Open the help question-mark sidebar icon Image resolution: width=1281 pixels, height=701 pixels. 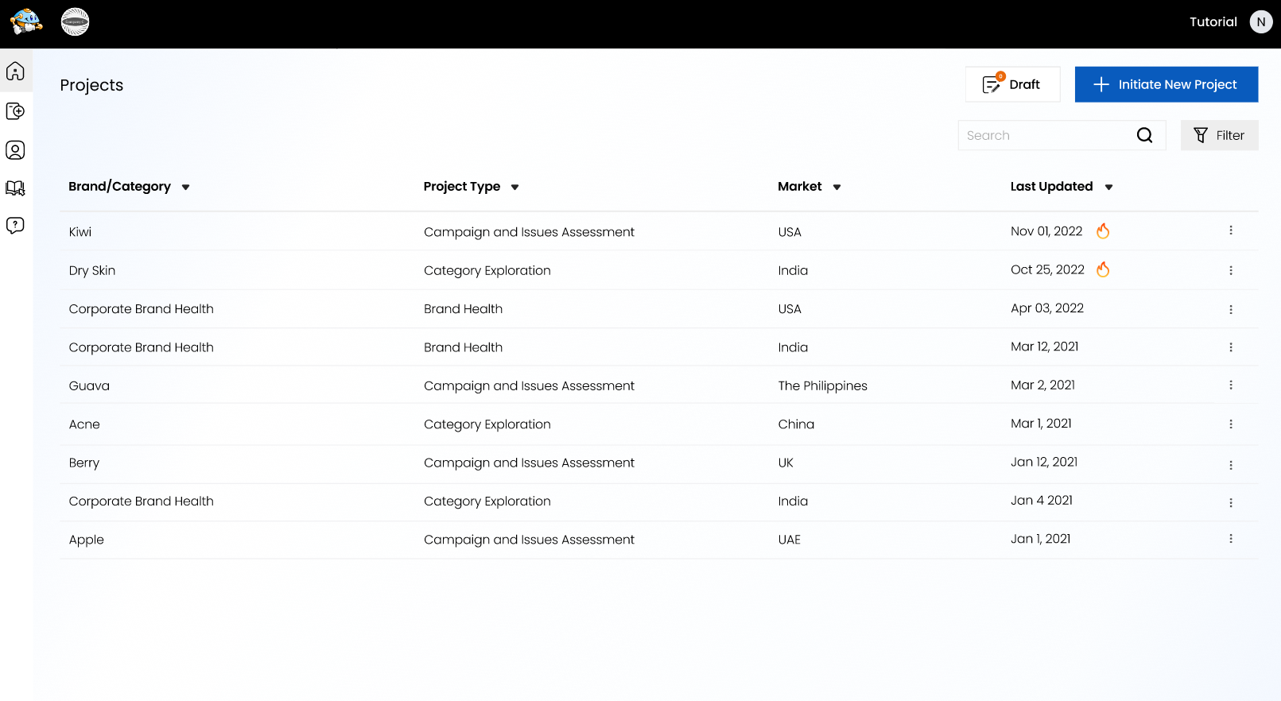pyautogui.click(x=15, y=226)
